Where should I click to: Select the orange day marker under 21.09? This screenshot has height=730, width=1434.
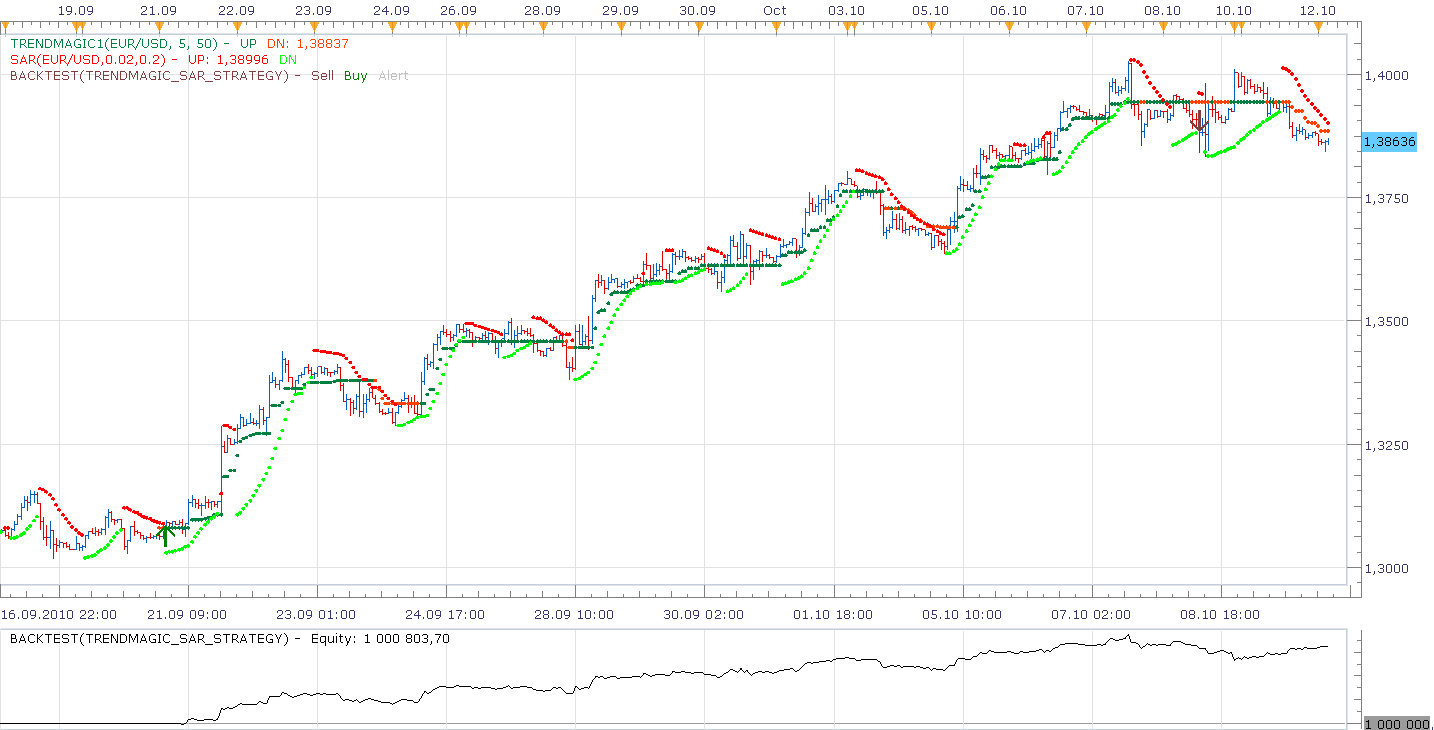tap(159, 27)
